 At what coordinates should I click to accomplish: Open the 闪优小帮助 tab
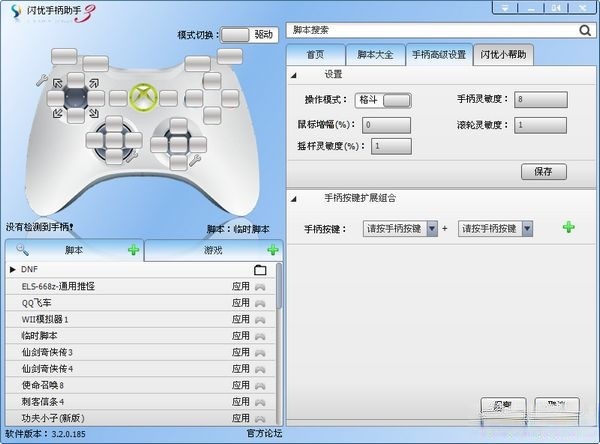coord(503,55)
